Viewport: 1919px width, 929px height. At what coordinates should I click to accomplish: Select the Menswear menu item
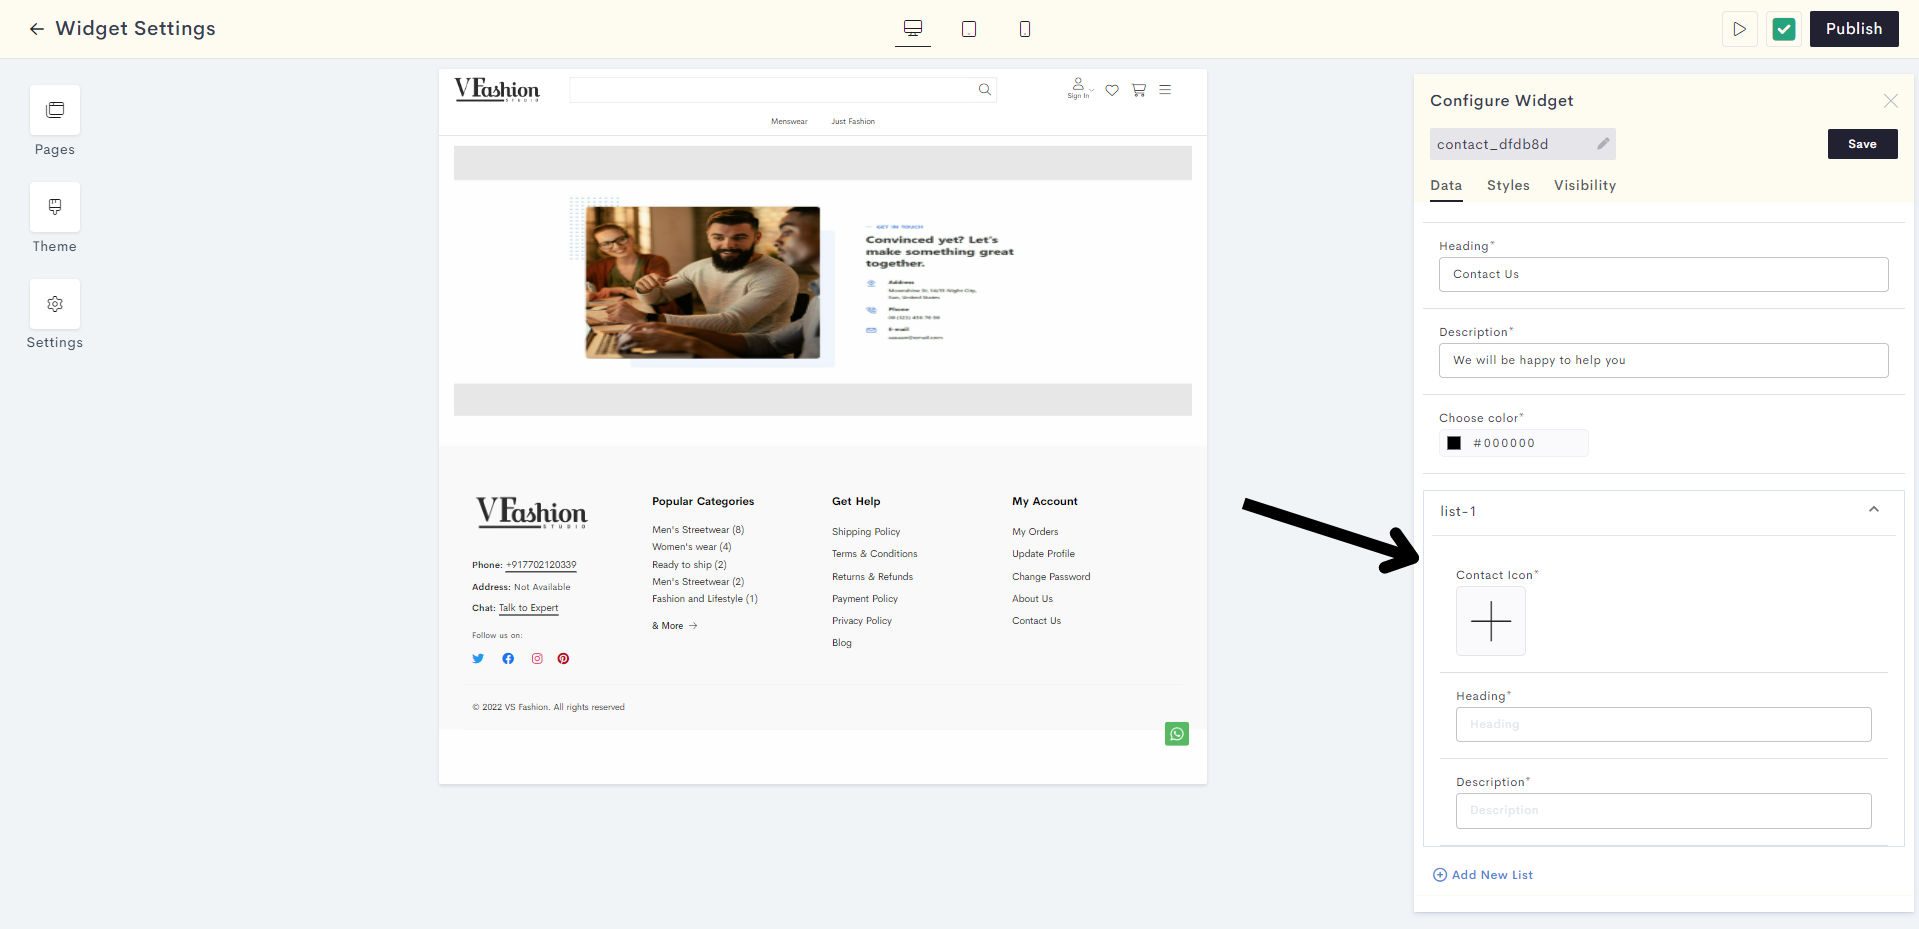789,122
